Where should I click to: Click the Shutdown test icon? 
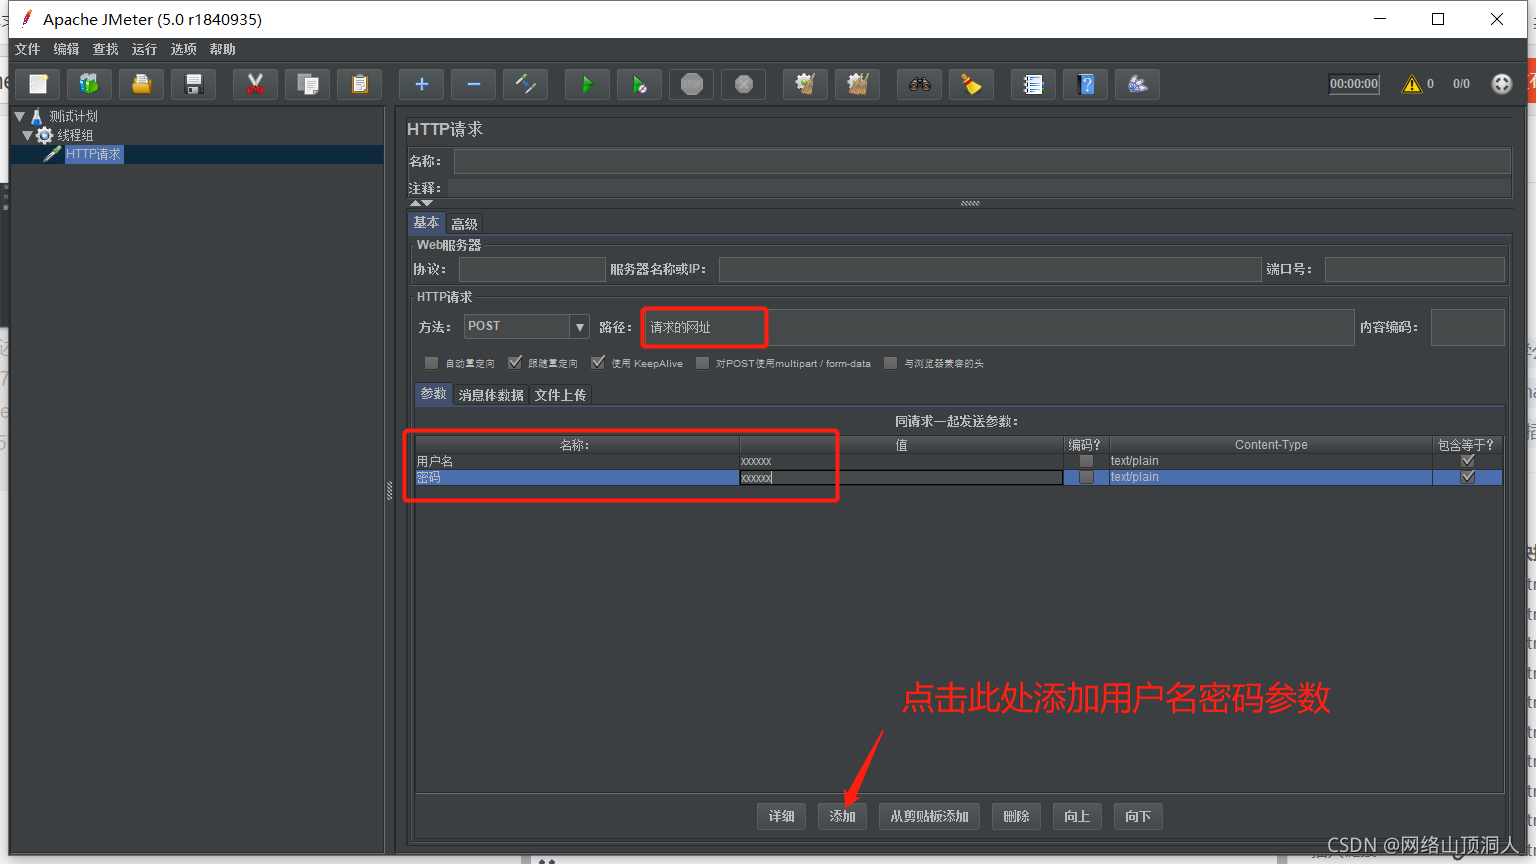pos(743,84)
